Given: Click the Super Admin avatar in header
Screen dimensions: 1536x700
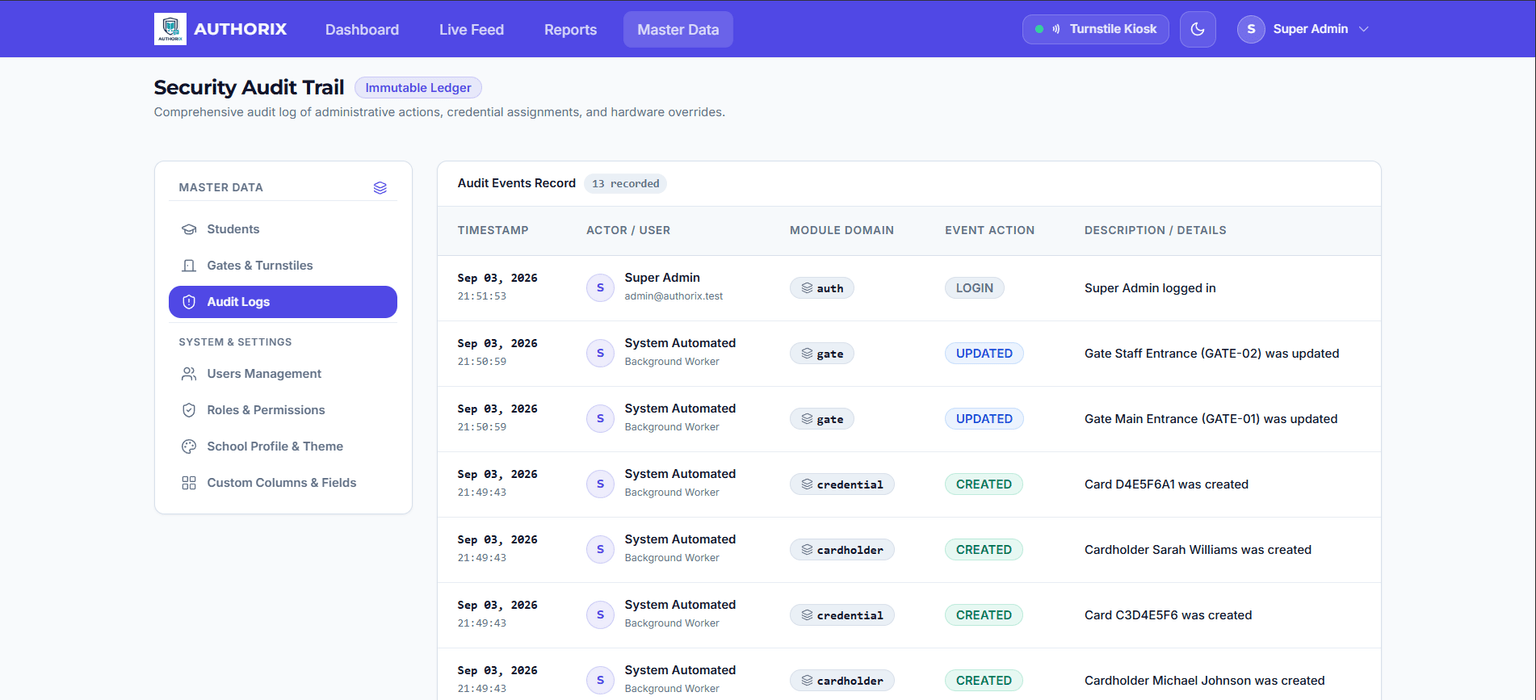Looking at the screenshot, I should click(1251, 29).
